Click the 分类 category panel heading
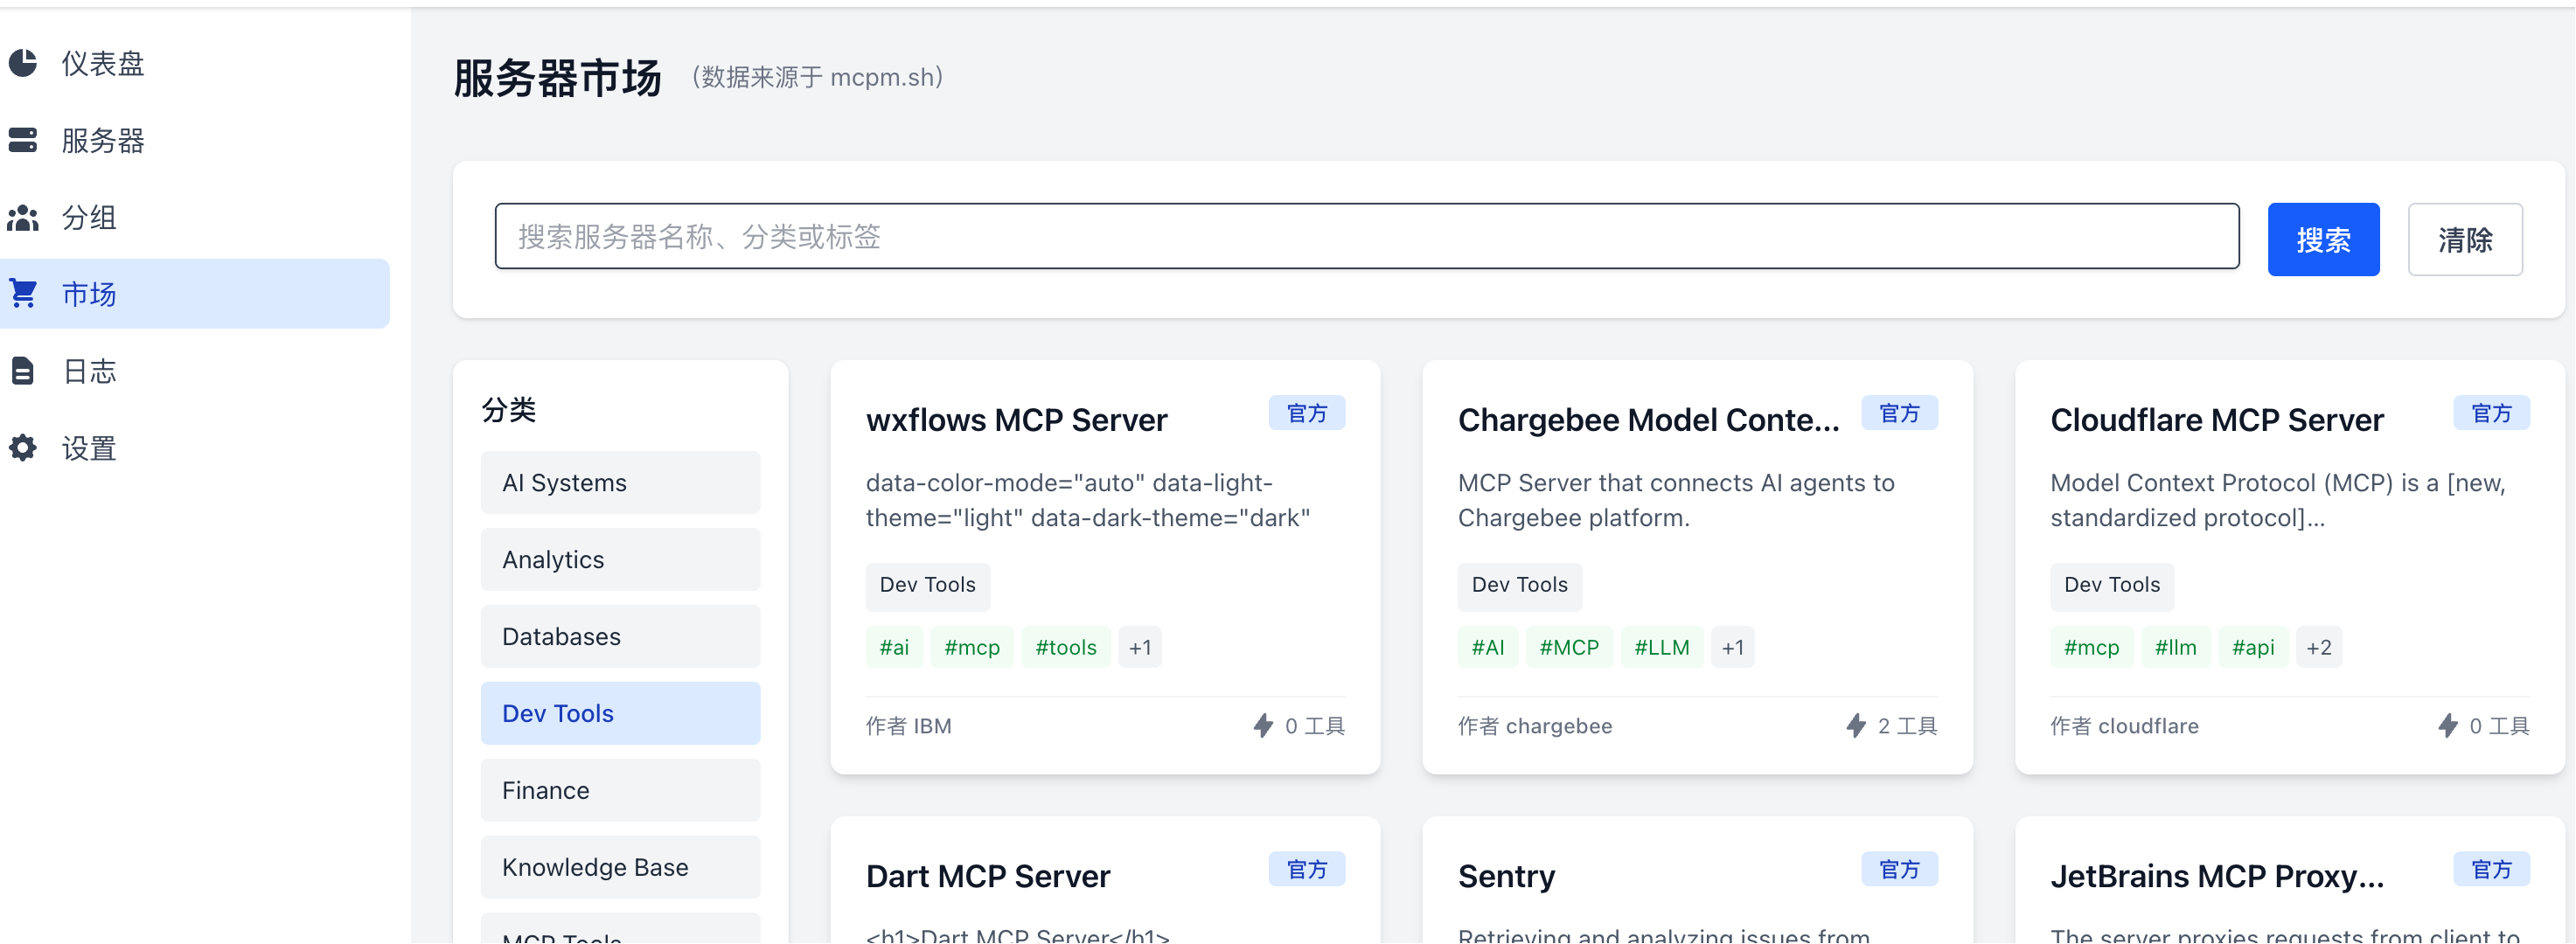Viewport: 2576px width, 944px height. point(509,410)
